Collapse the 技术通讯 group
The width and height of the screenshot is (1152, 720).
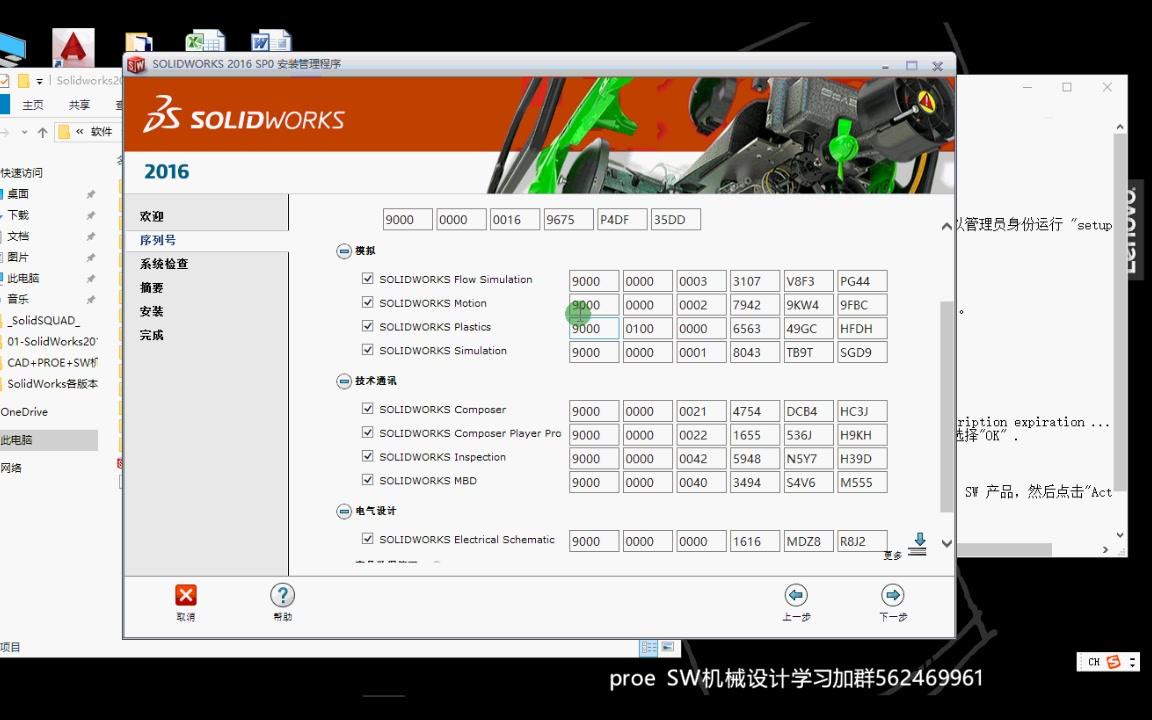pyautogui.click(x=343, y=380)
